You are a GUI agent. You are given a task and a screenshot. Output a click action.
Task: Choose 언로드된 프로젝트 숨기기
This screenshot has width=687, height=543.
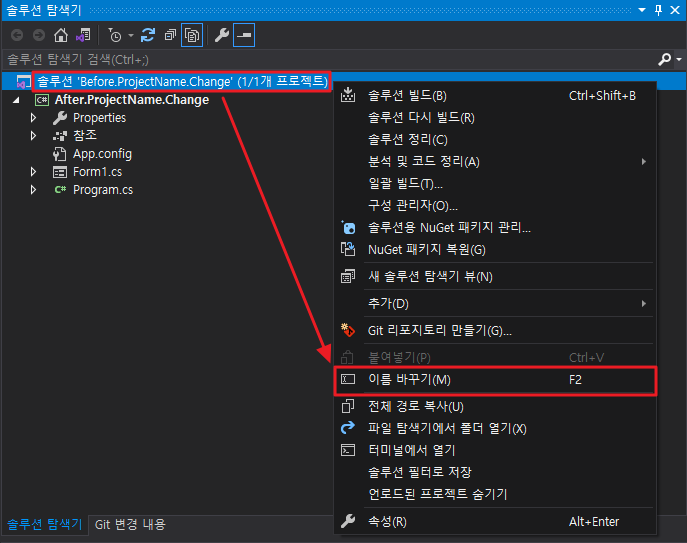[x=495, y=494]
